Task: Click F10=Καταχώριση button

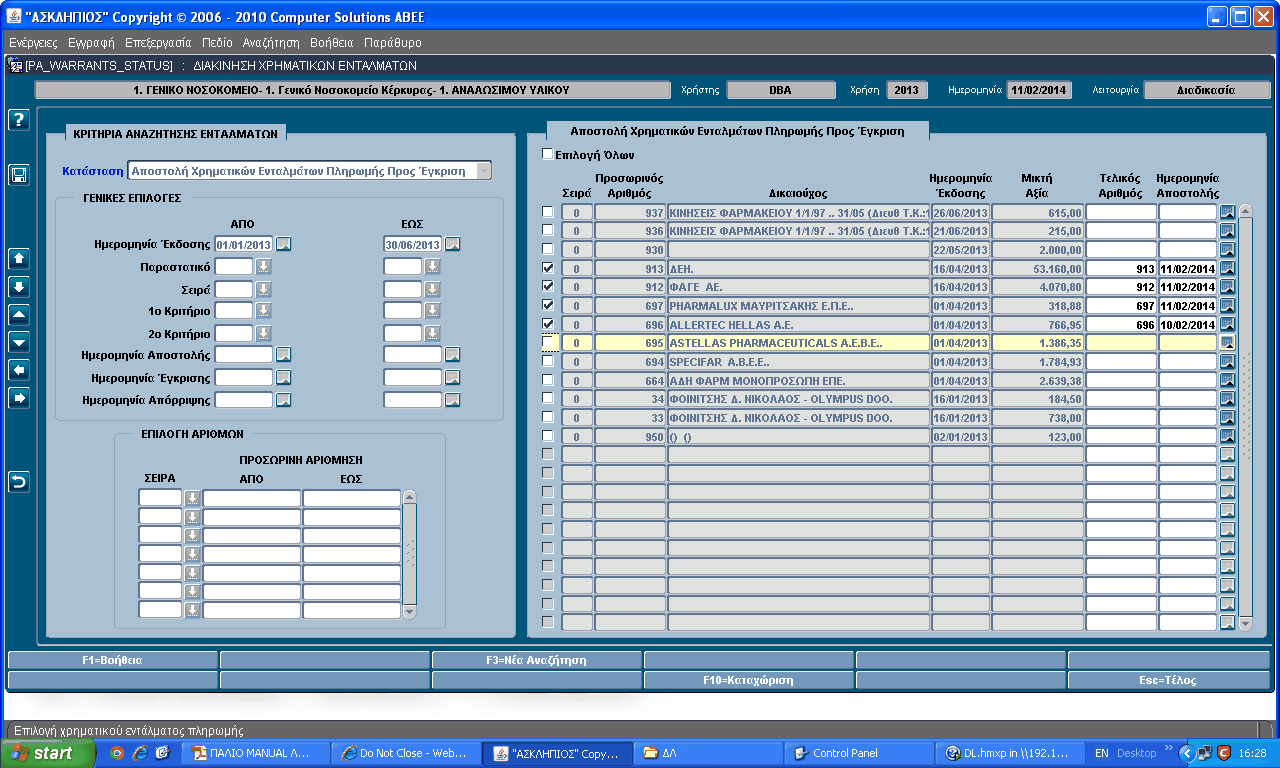Action: (749, 680)
